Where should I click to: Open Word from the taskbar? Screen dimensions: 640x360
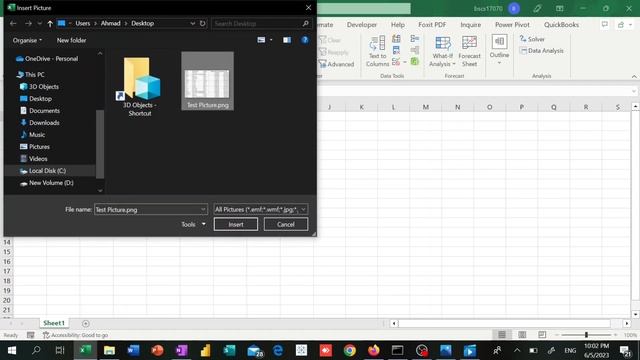(133, 350)
